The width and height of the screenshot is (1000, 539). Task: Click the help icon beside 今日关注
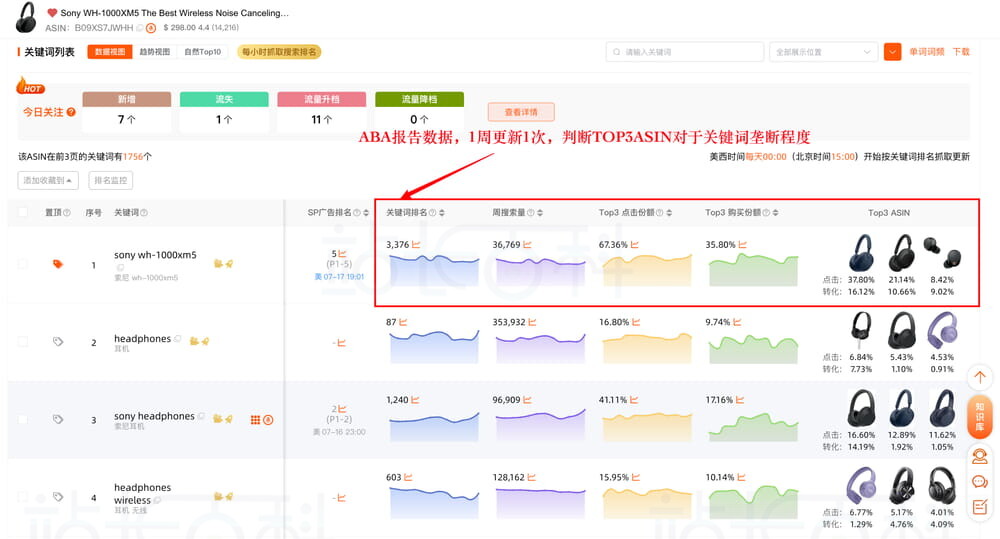(71, 112)
